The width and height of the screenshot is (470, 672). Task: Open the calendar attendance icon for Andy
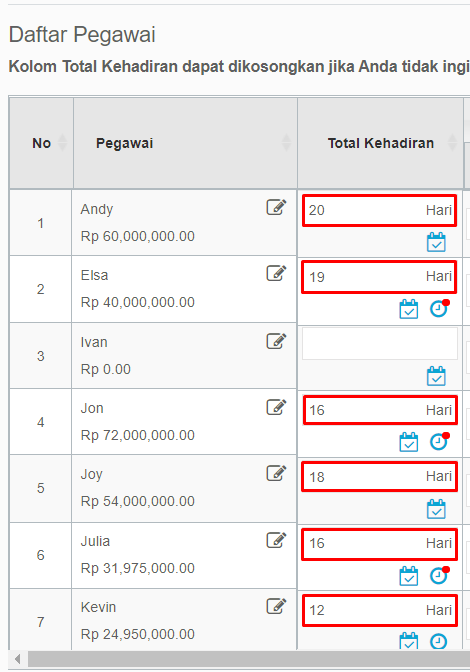tap(436, 242)
